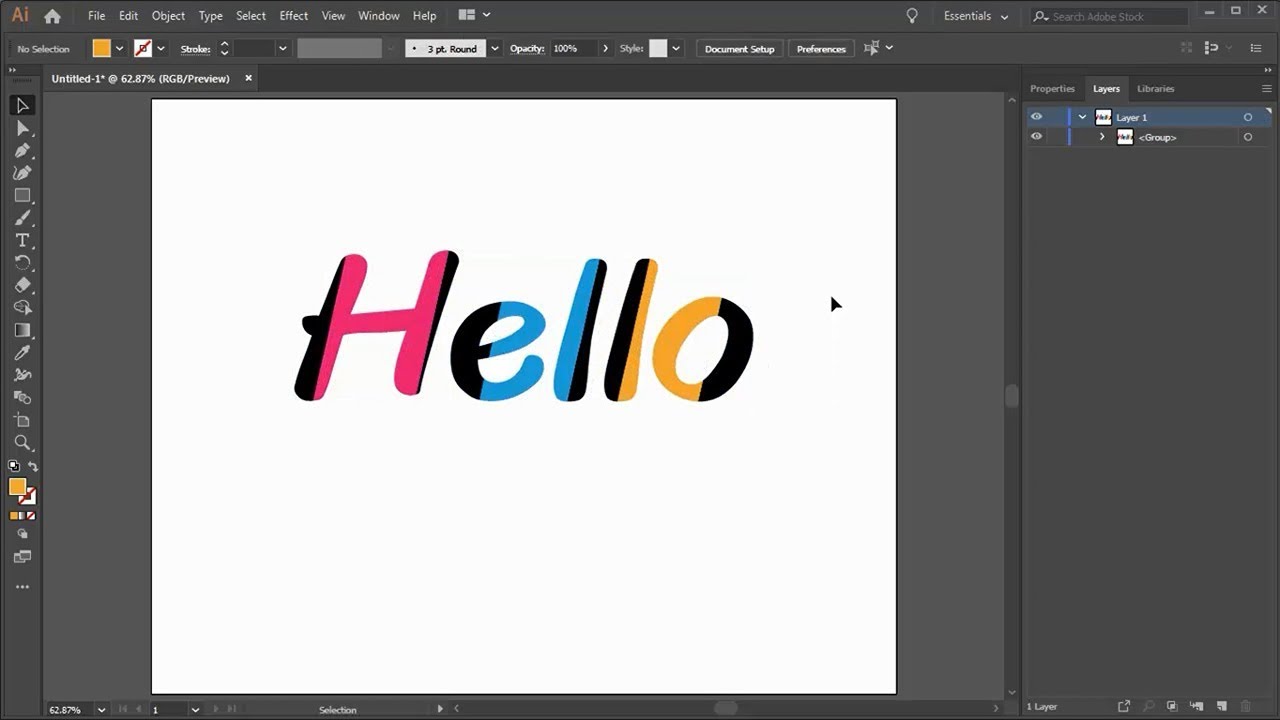Toggle visibility of Group sublayer

coord(1036,137)
